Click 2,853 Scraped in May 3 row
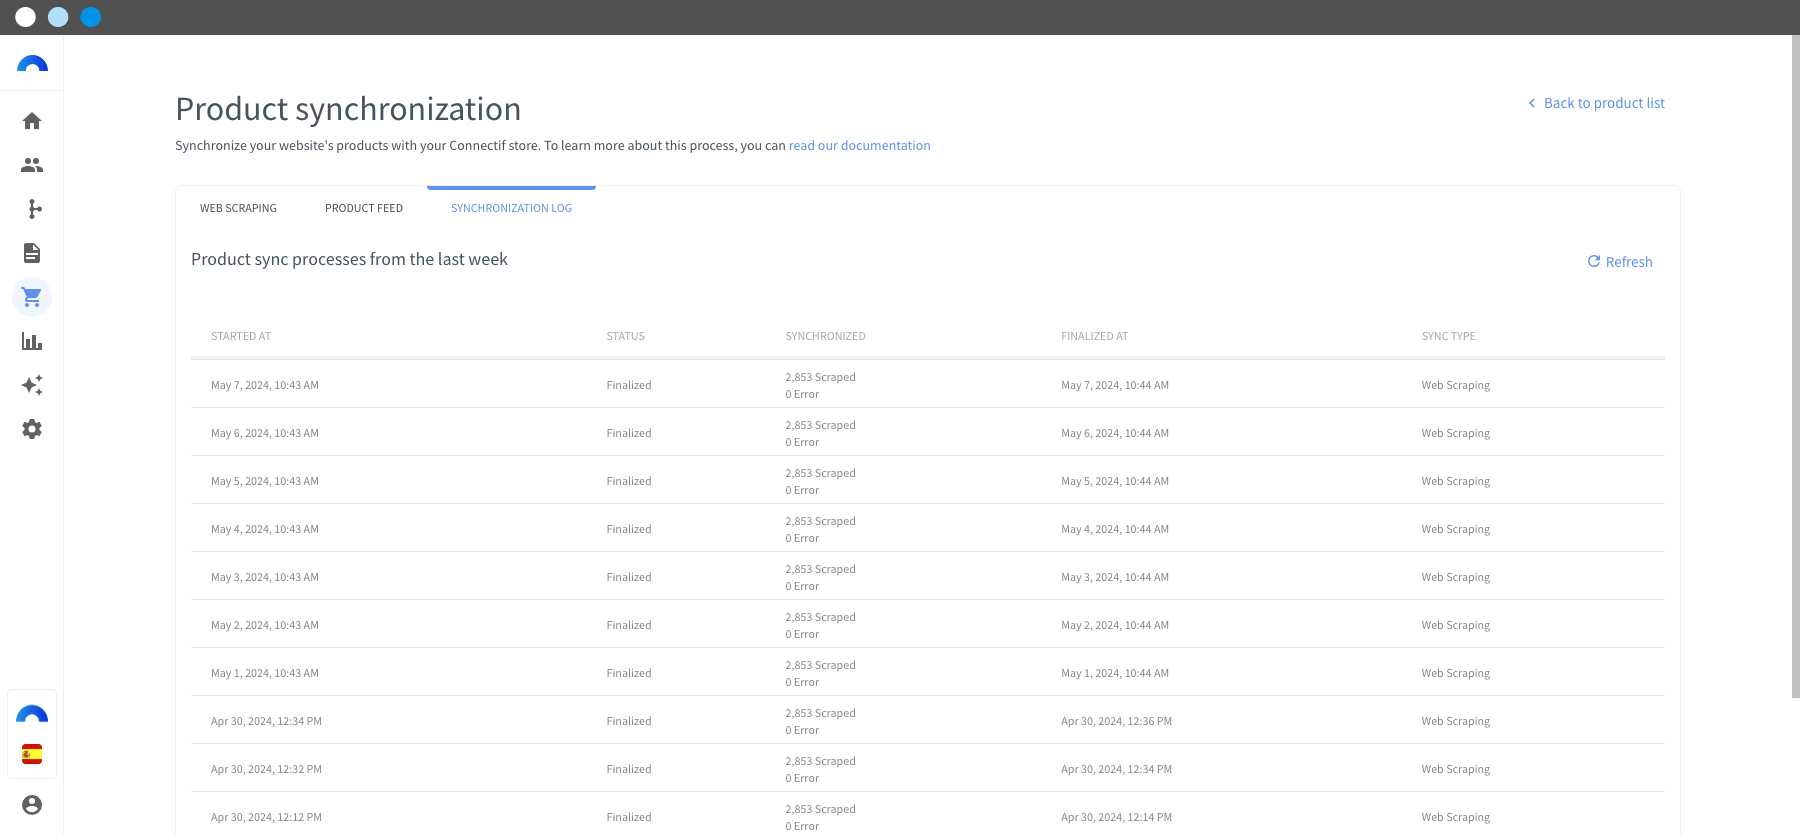1800x835 pixels. [820, 569]
